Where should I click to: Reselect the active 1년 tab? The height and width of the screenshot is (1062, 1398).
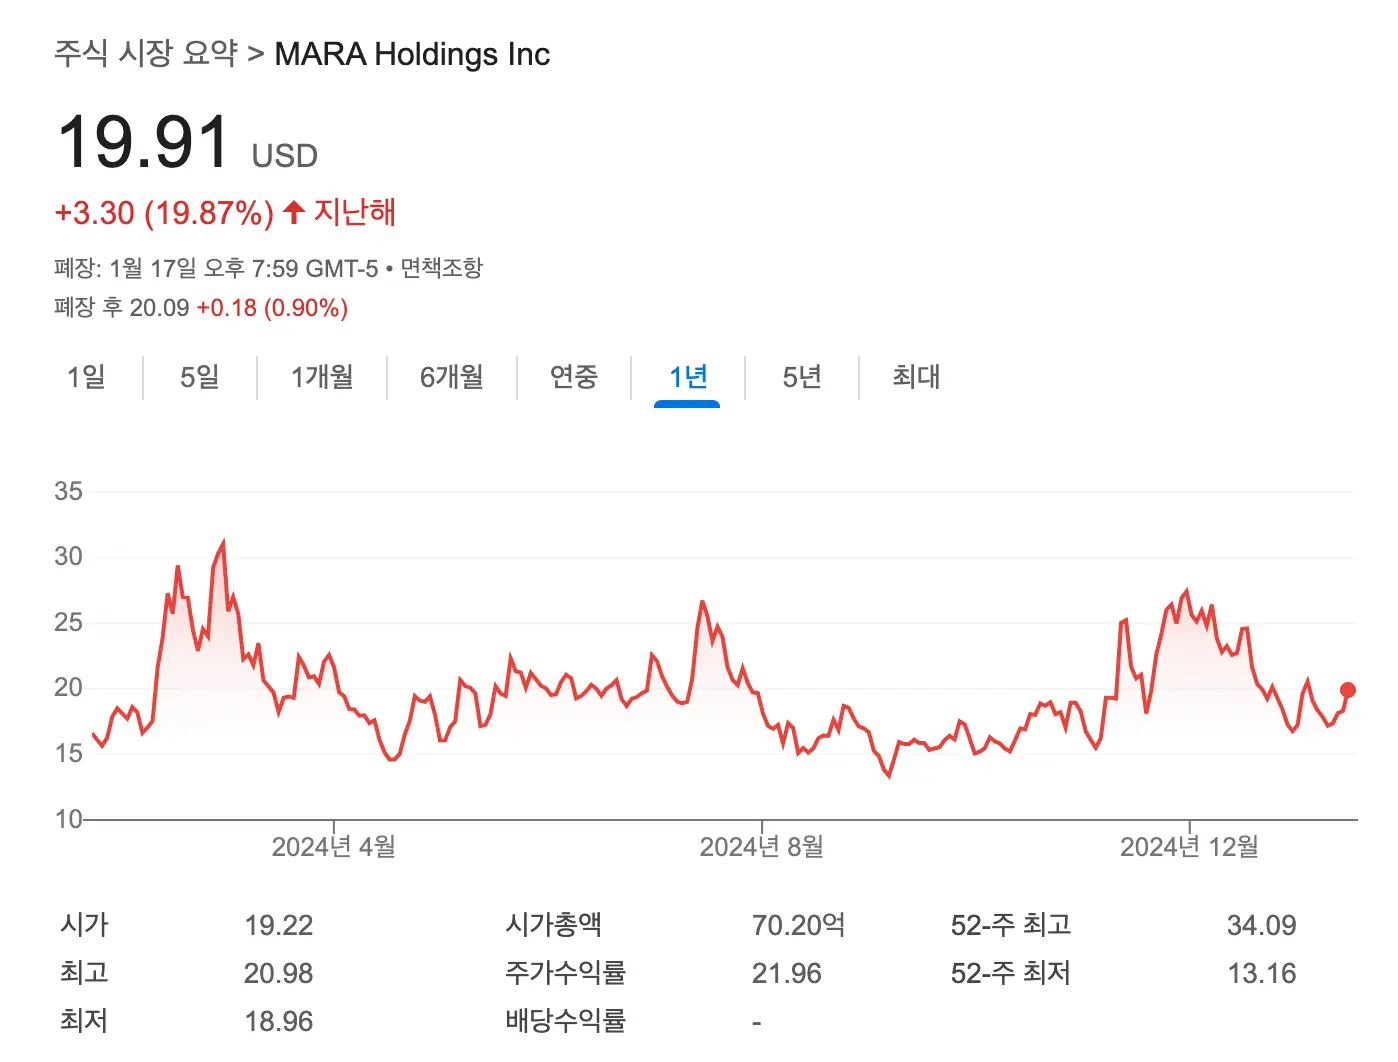tap(687, 377)
